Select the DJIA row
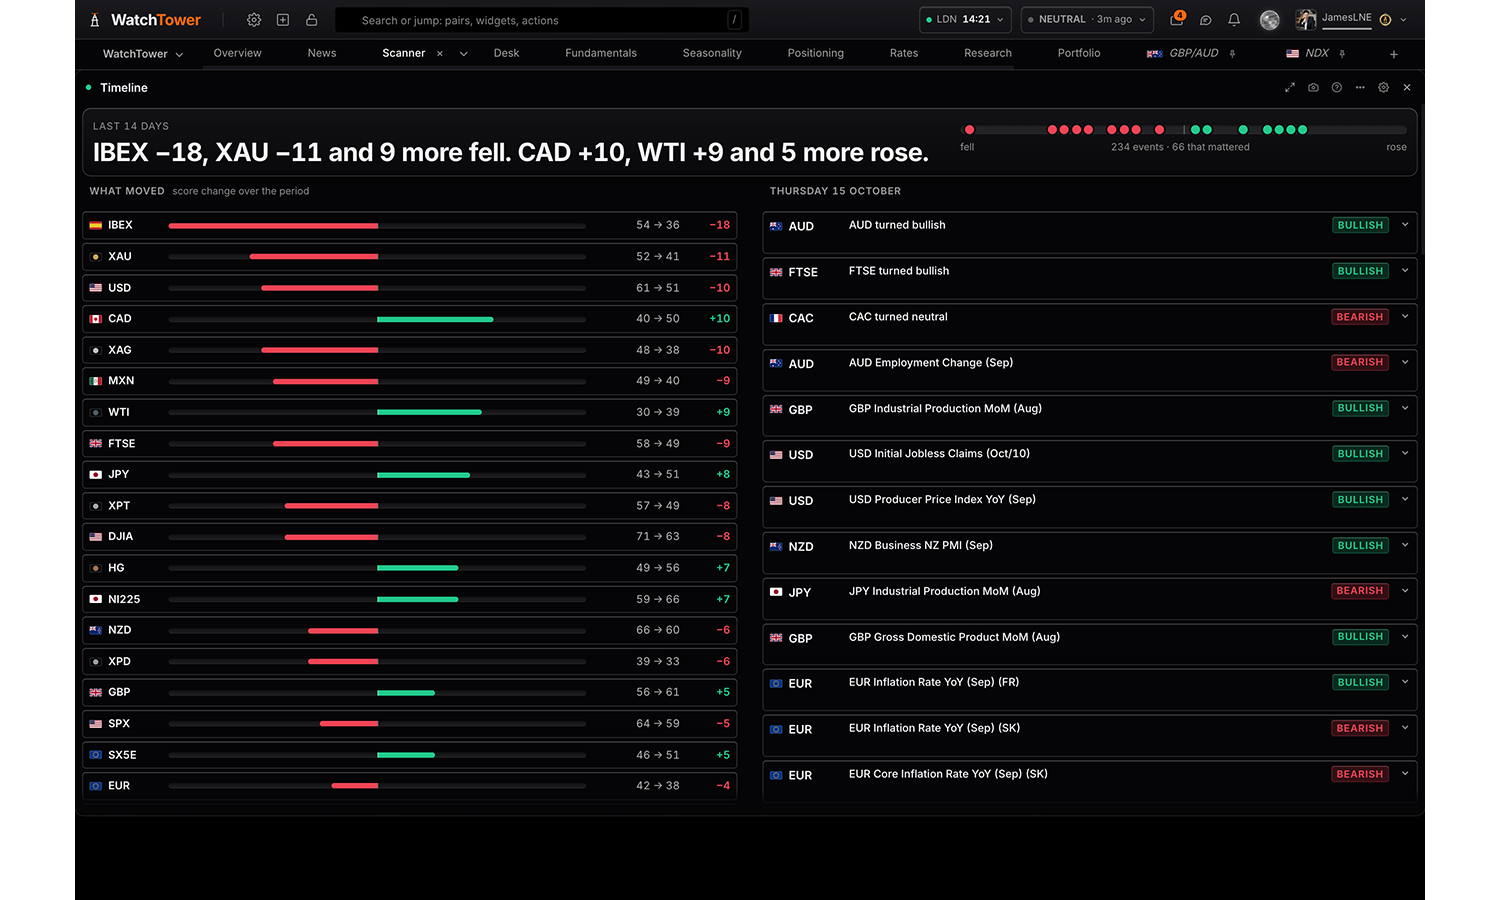This screenshot has height=900, width=1500. 410,537
